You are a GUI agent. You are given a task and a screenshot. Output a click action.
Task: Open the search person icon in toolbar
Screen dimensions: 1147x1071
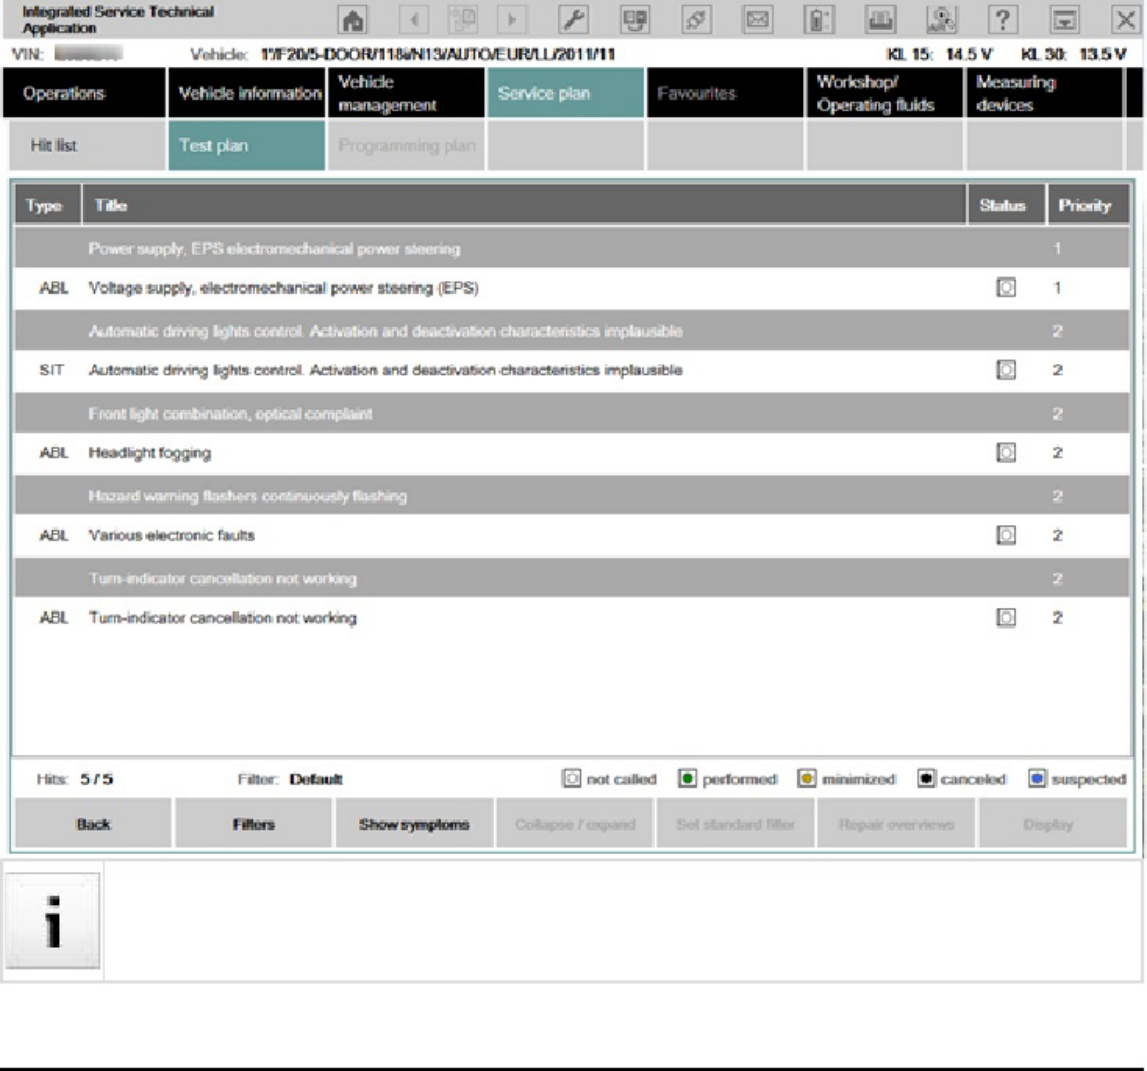click(941, 20)
